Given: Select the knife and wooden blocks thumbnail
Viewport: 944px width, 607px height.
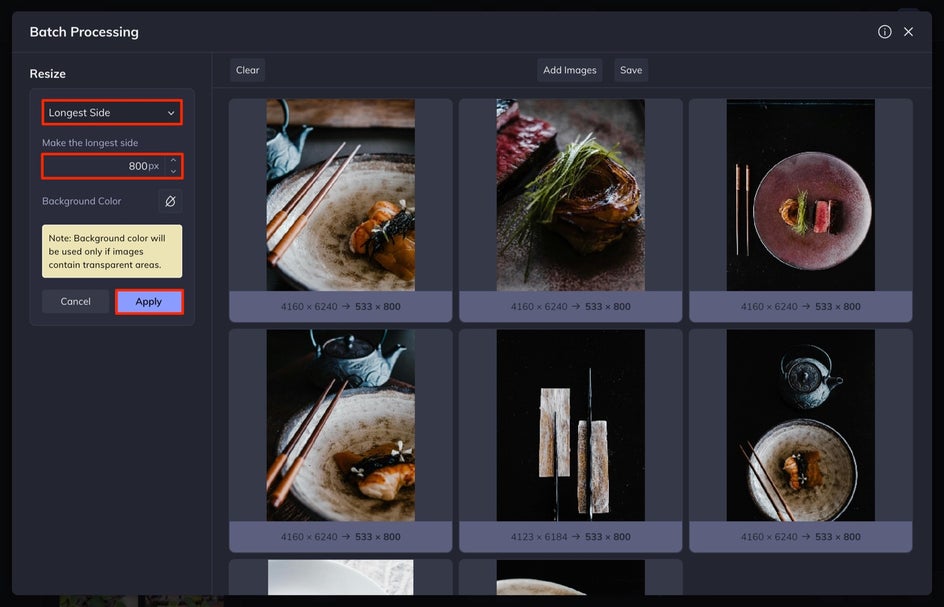Looking at the screenshot, I should click(x=571, y=425).
